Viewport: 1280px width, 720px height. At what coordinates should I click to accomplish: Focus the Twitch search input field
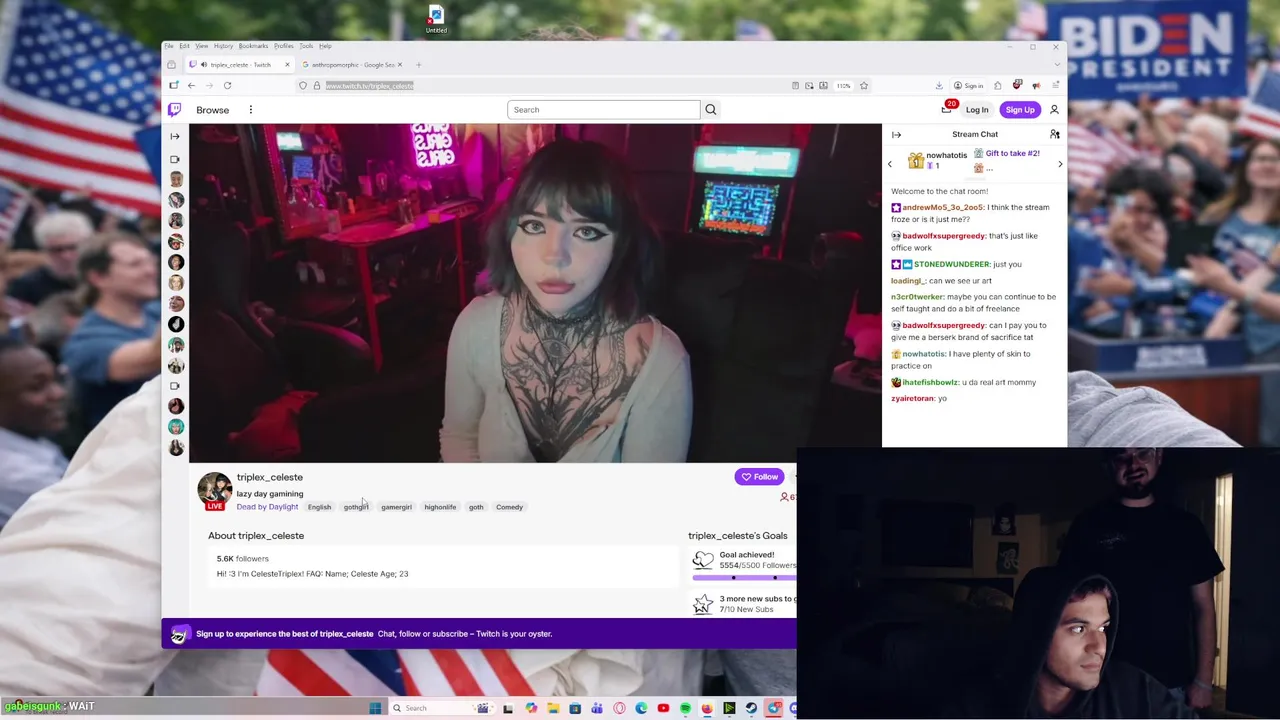point(603,110)
